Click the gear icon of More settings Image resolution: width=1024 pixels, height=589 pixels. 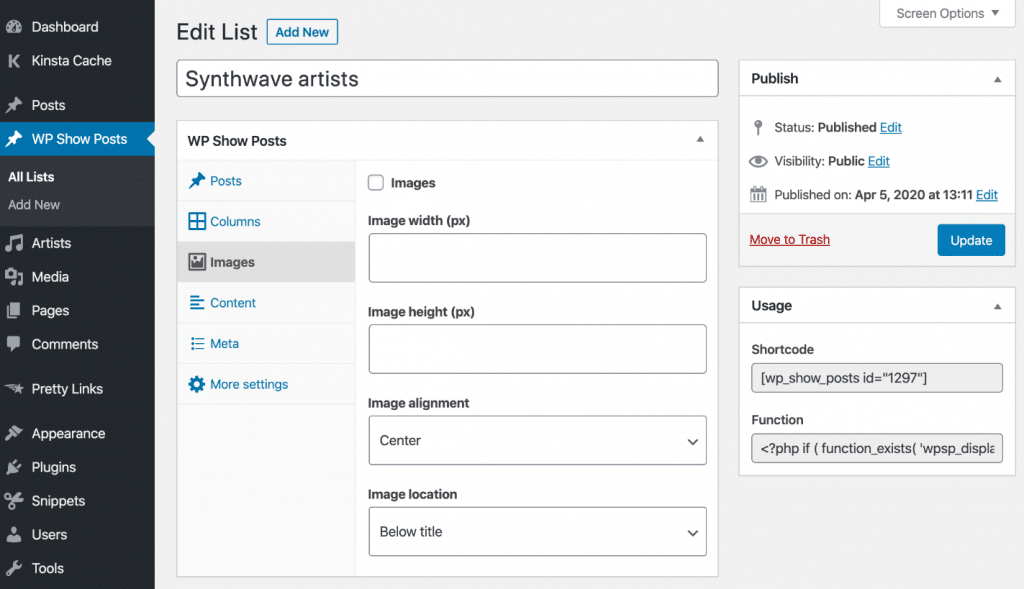pos(197,384)
